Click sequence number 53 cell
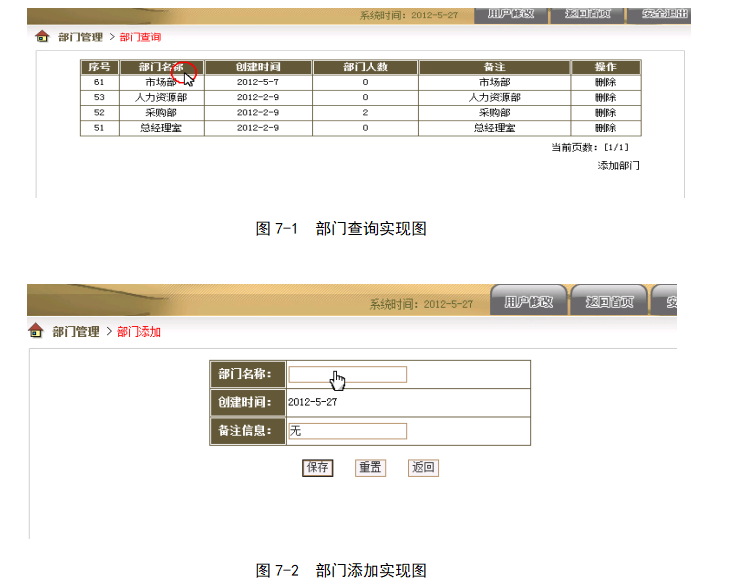The height and width of the screenshot is (587, 749). (x=99, y=97)
